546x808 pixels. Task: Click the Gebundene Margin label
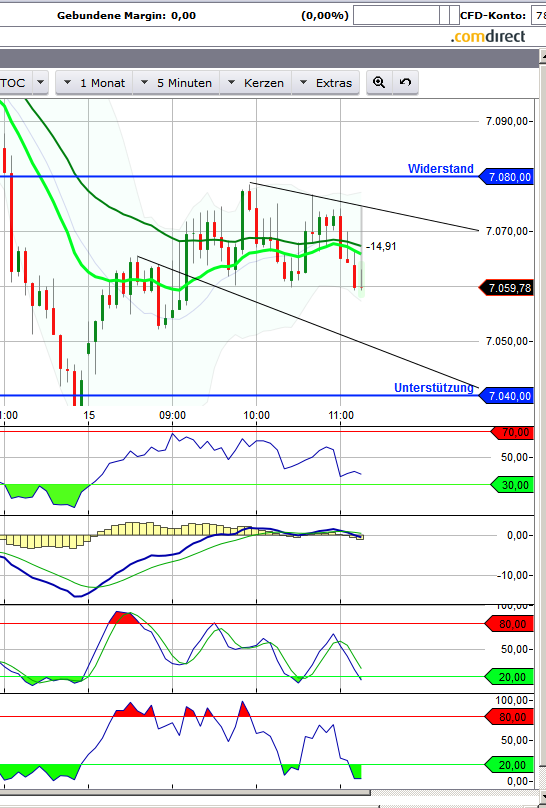pyautogui.click(x=112, y=15)
